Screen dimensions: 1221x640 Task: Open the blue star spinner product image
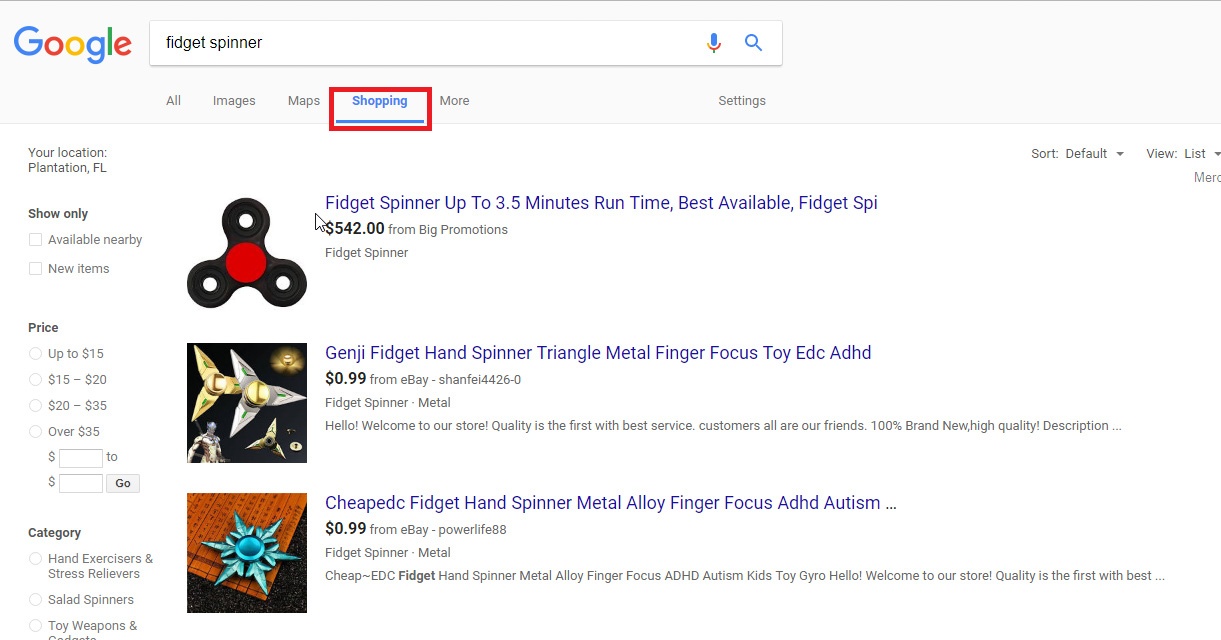(247, 553)
